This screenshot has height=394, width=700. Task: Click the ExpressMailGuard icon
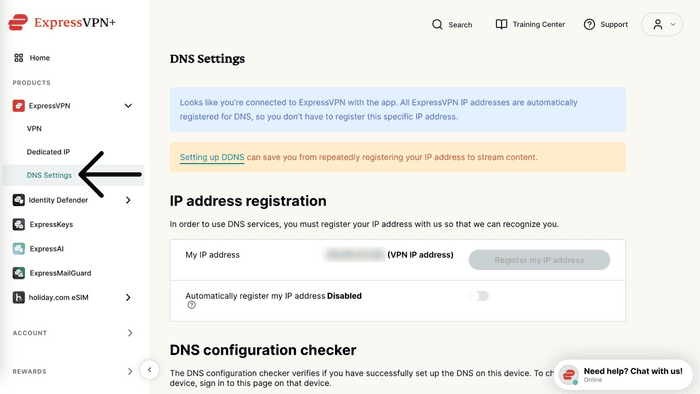coord(18,273)
